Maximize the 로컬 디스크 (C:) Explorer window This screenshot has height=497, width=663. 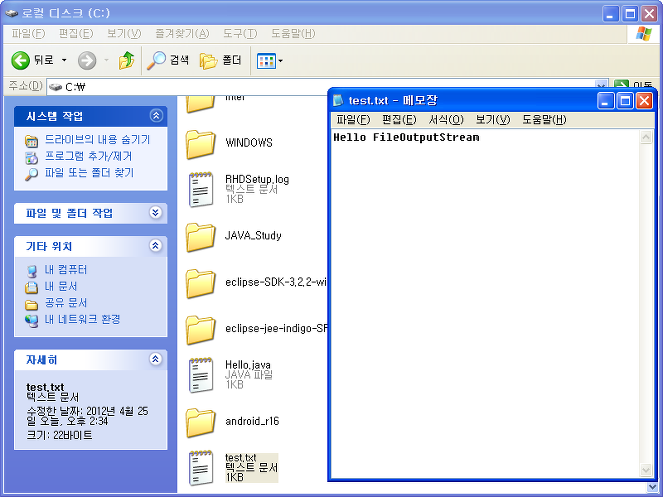pos(630,14)
